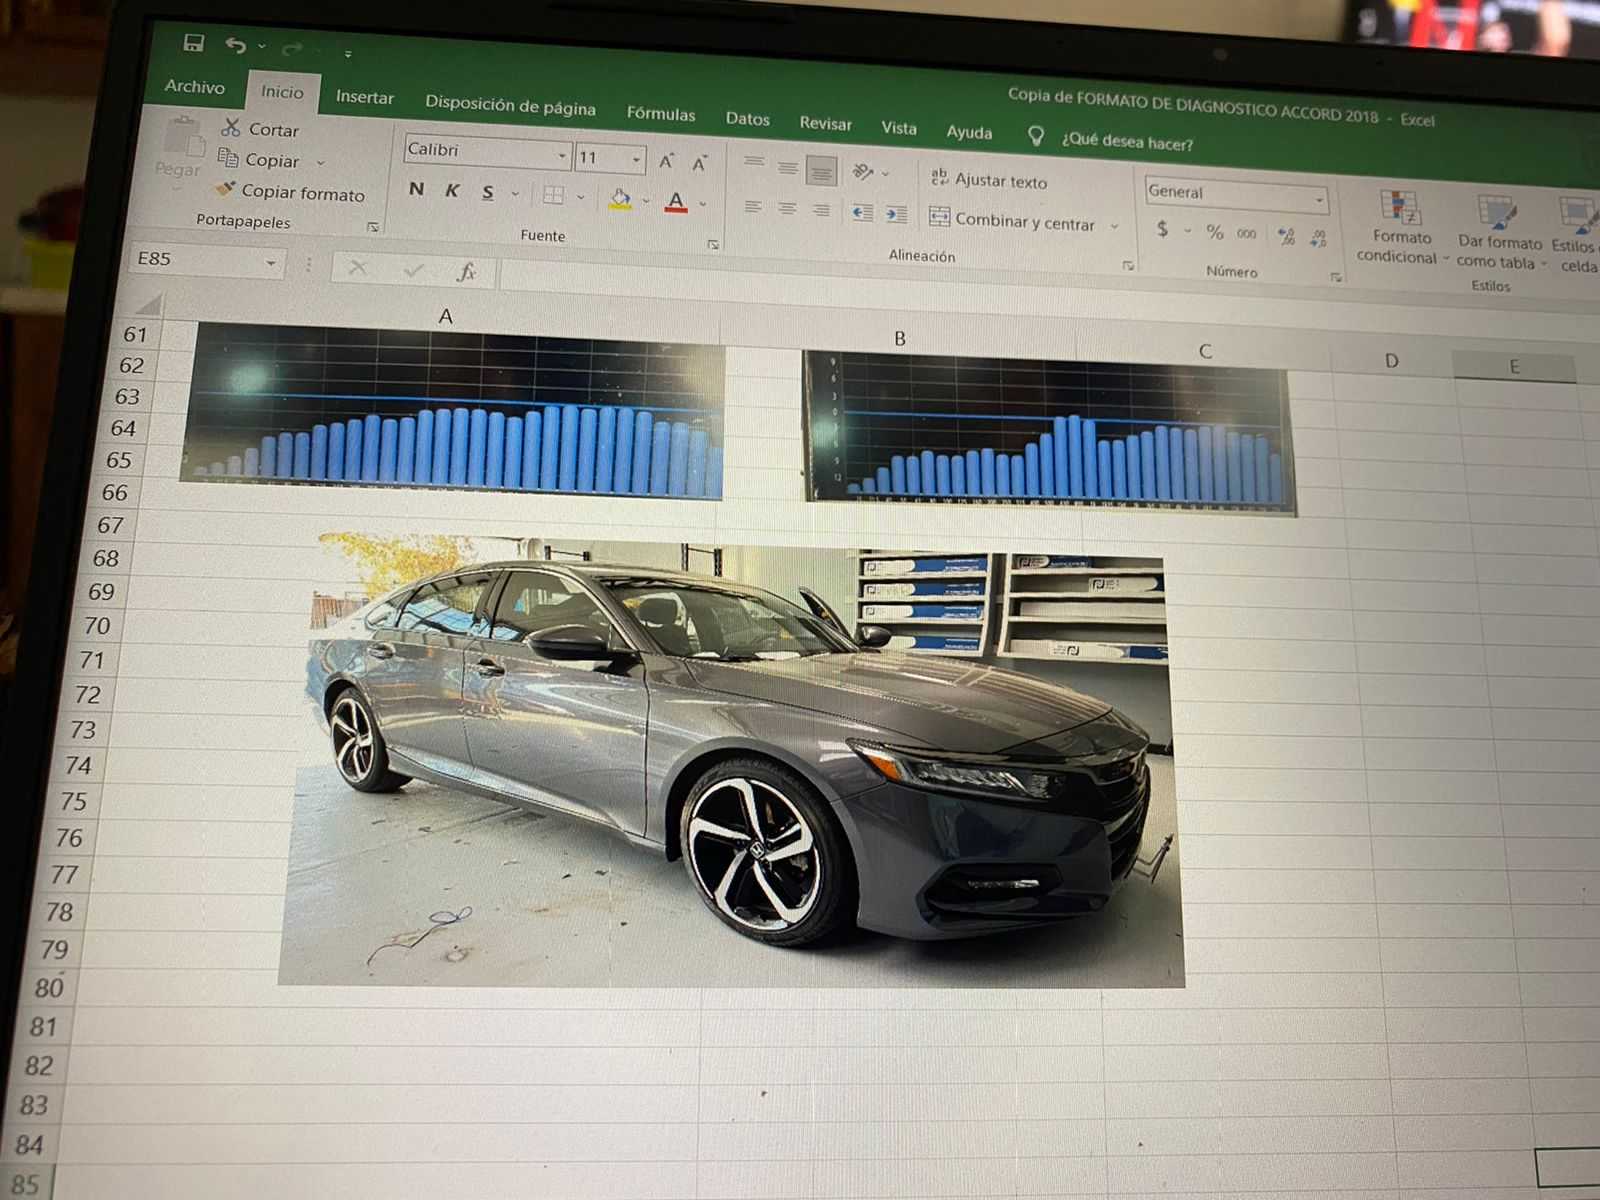Select column A header
1600x1200 pixels.
coord(445,316)
